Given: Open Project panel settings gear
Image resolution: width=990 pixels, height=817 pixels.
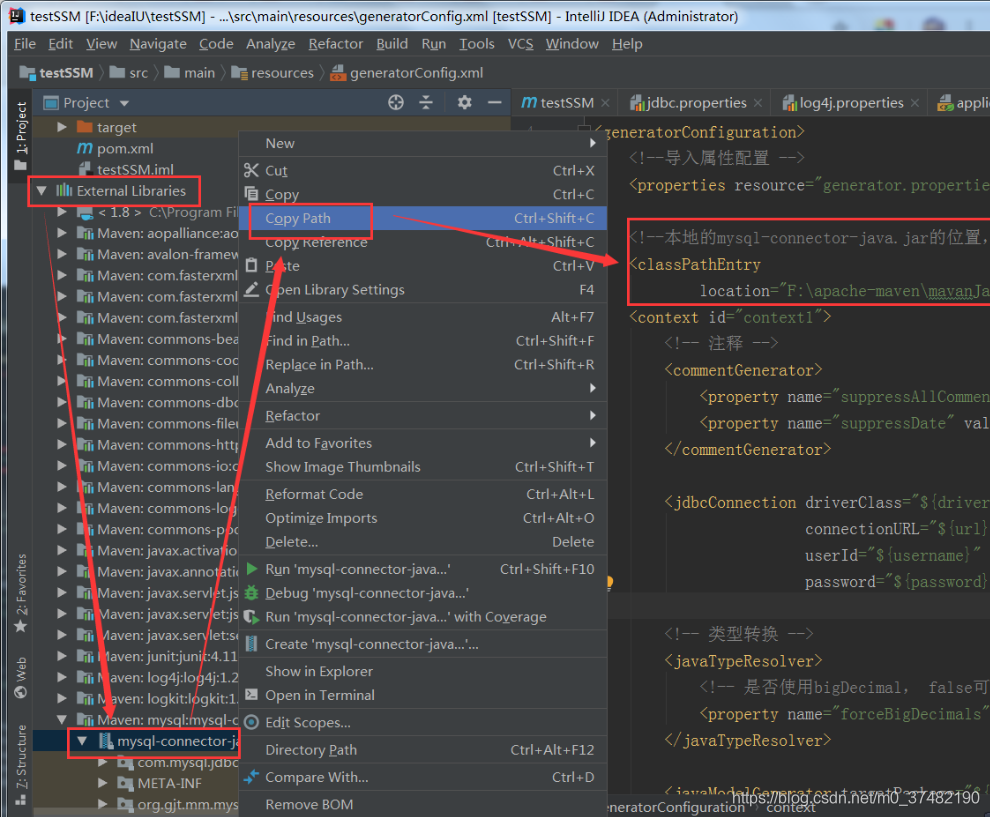Looking at the screenshot, I should pyautogui.click(x=465, y=102).
